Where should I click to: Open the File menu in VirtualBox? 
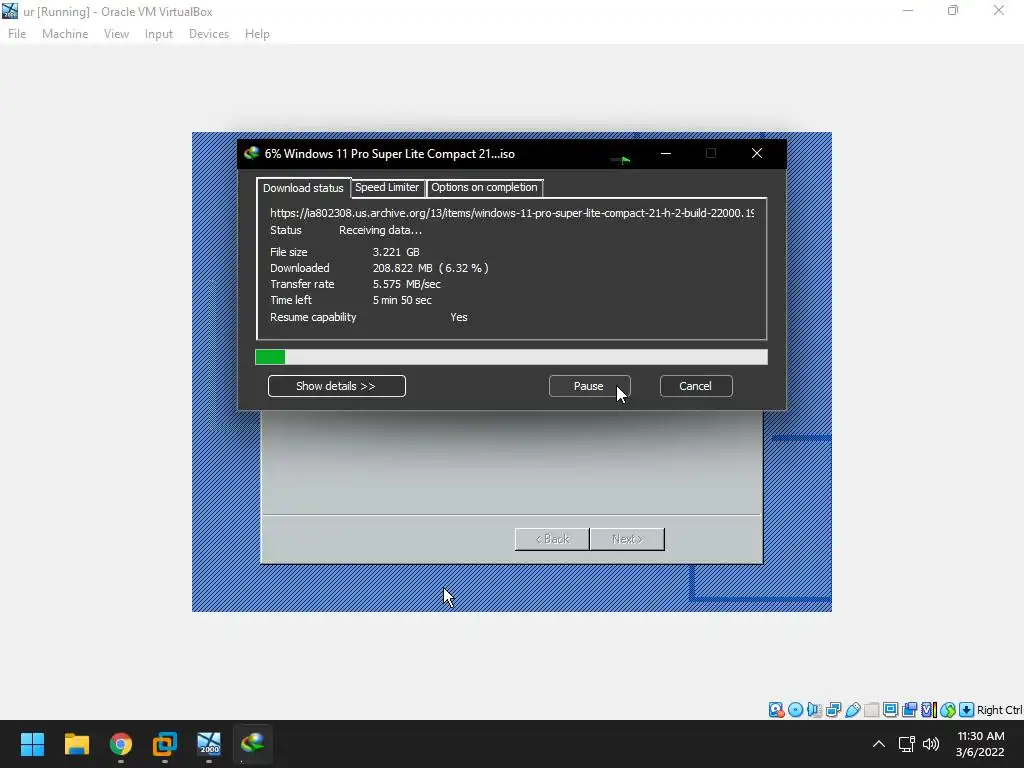(17, 34)
